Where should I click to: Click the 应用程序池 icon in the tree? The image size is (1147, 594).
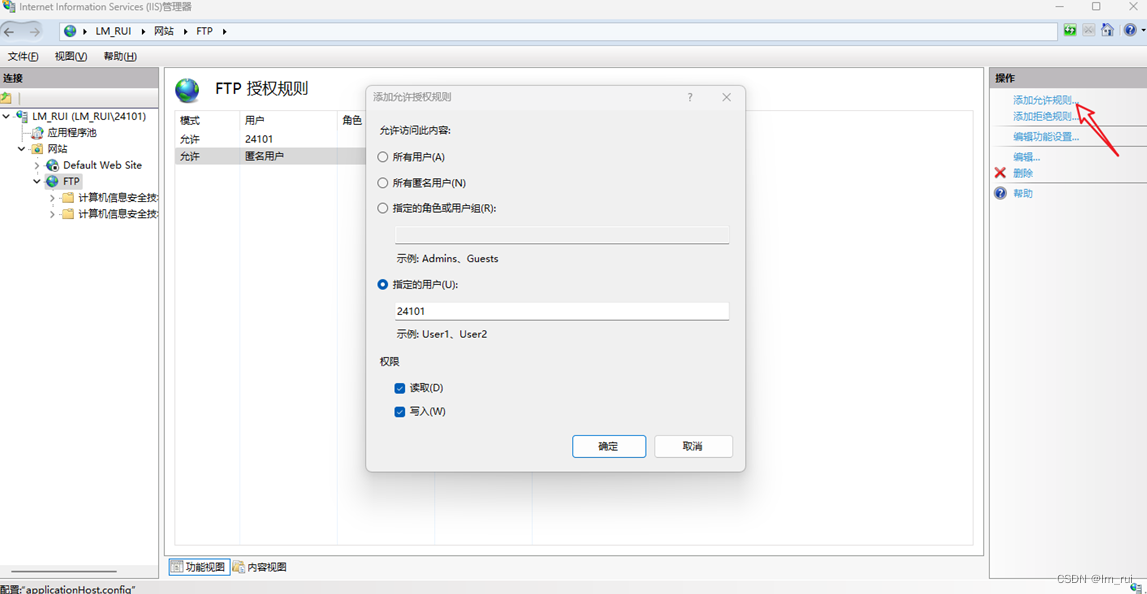click(37, 132)
